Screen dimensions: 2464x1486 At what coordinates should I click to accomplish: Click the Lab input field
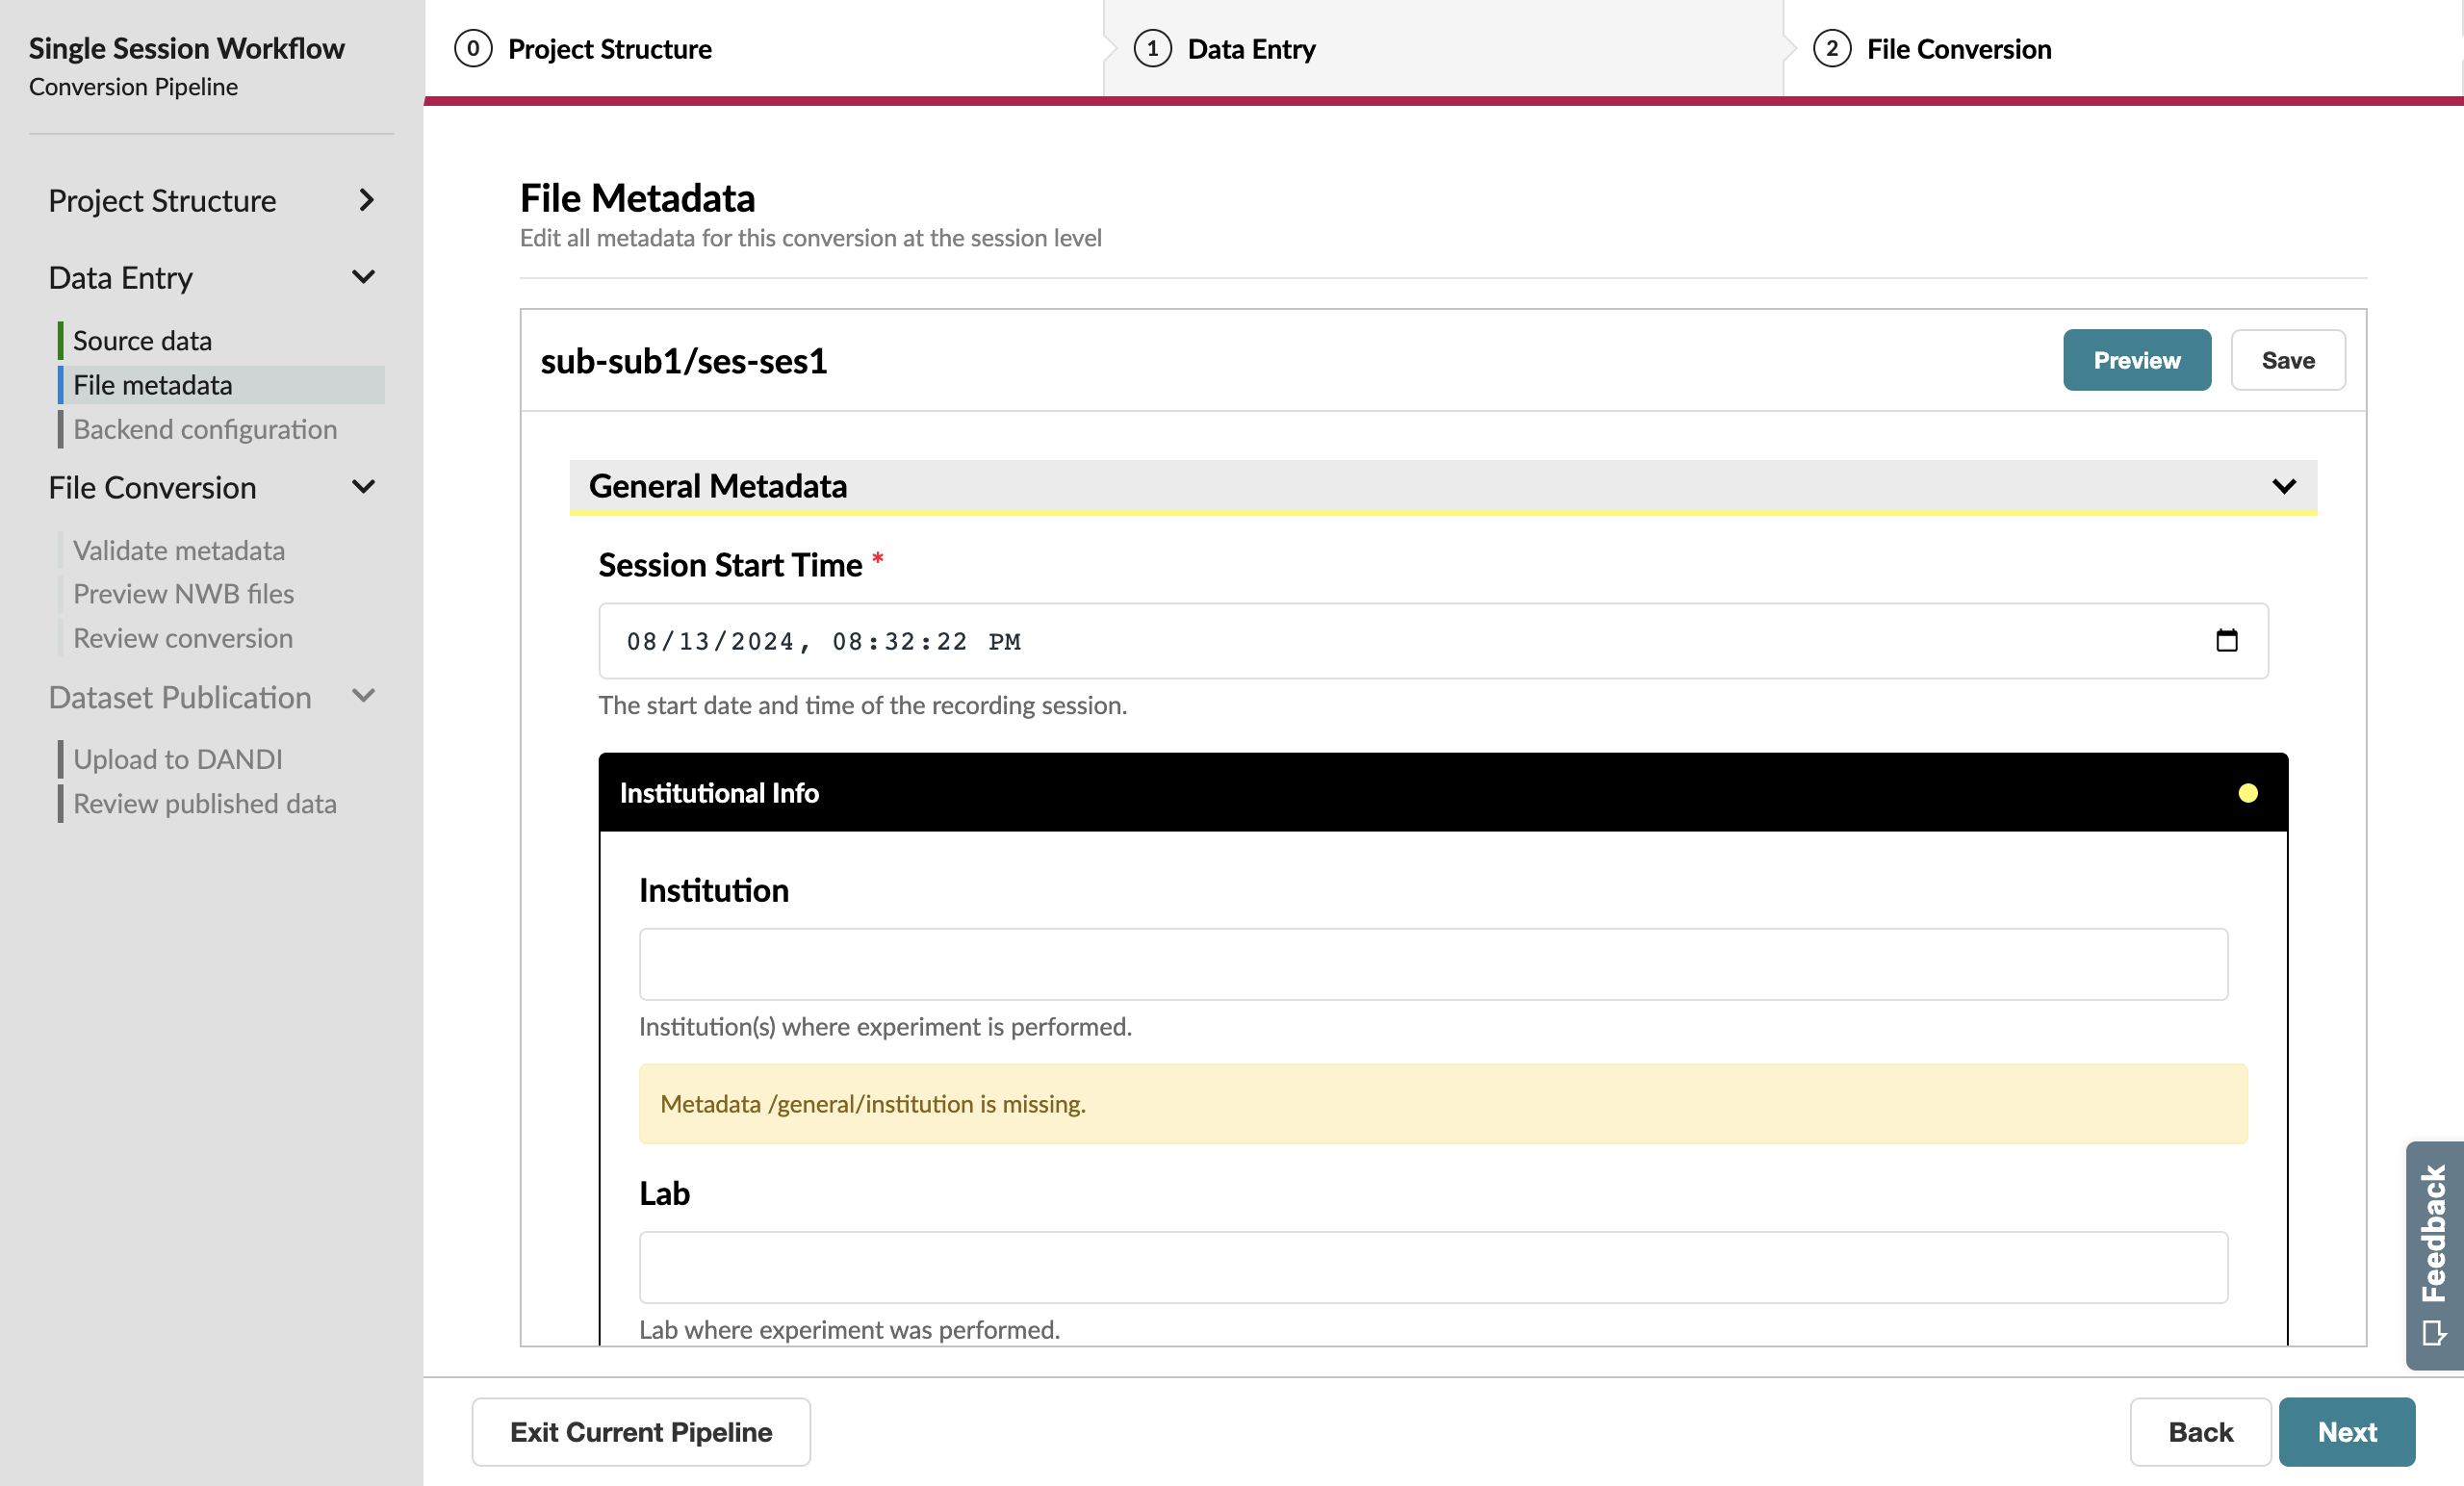click(x=1432, y=1267)
